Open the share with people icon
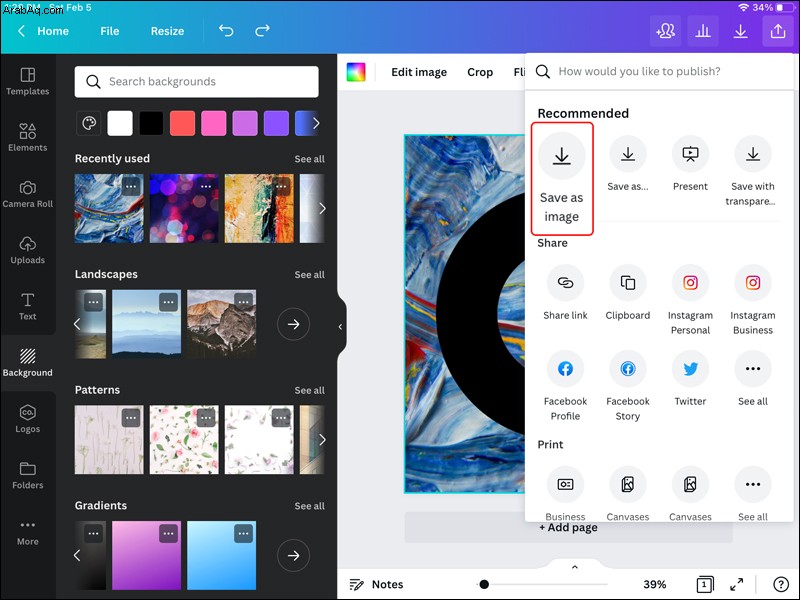This screenshot has width=800, height=600. 666,31
